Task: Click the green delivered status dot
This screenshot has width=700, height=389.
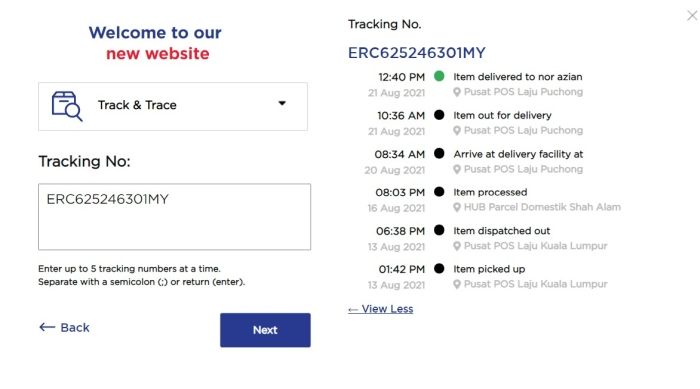Action: [439, 76]
